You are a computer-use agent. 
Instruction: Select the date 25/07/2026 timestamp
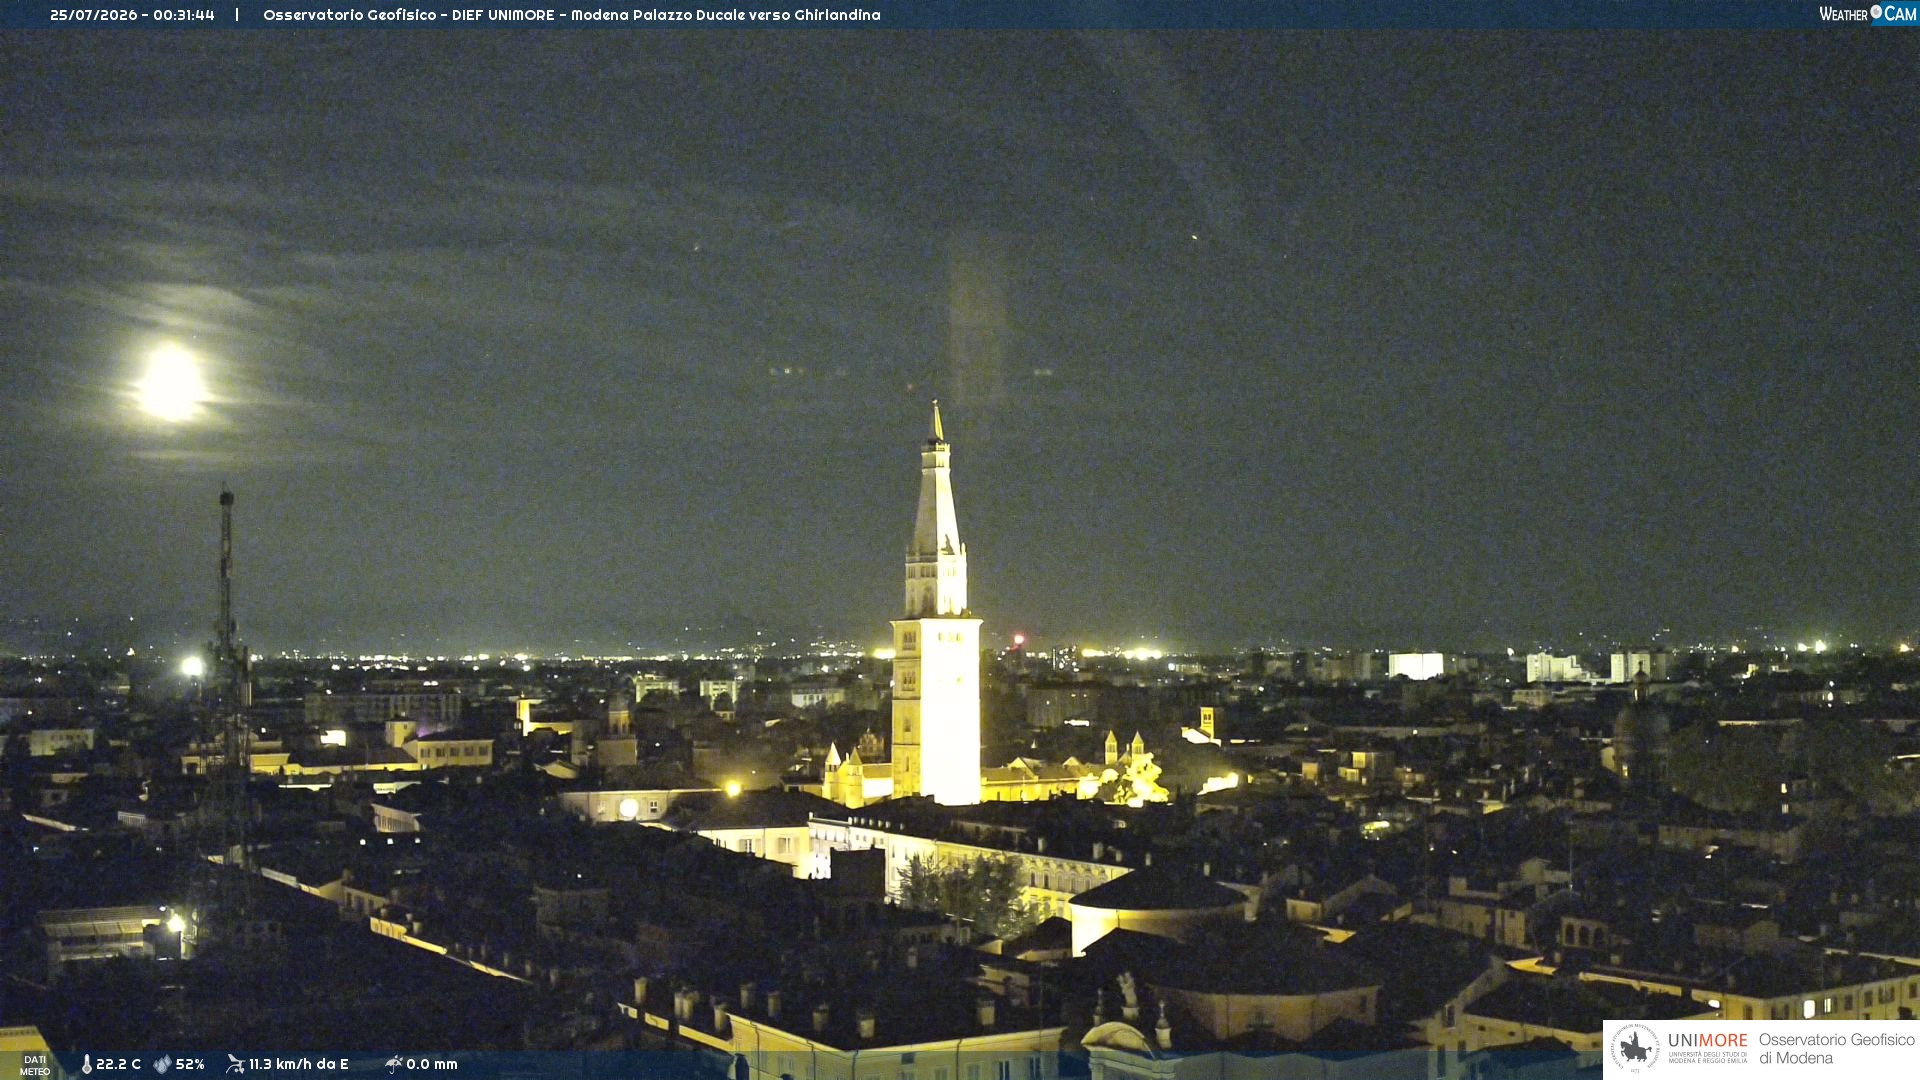point(132,15)
